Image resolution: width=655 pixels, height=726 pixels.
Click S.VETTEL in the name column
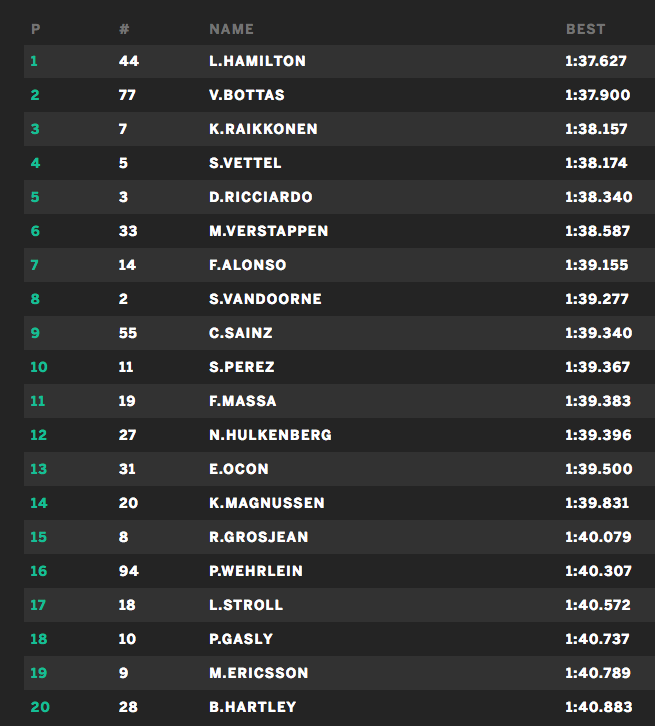(x=245, y=163)
